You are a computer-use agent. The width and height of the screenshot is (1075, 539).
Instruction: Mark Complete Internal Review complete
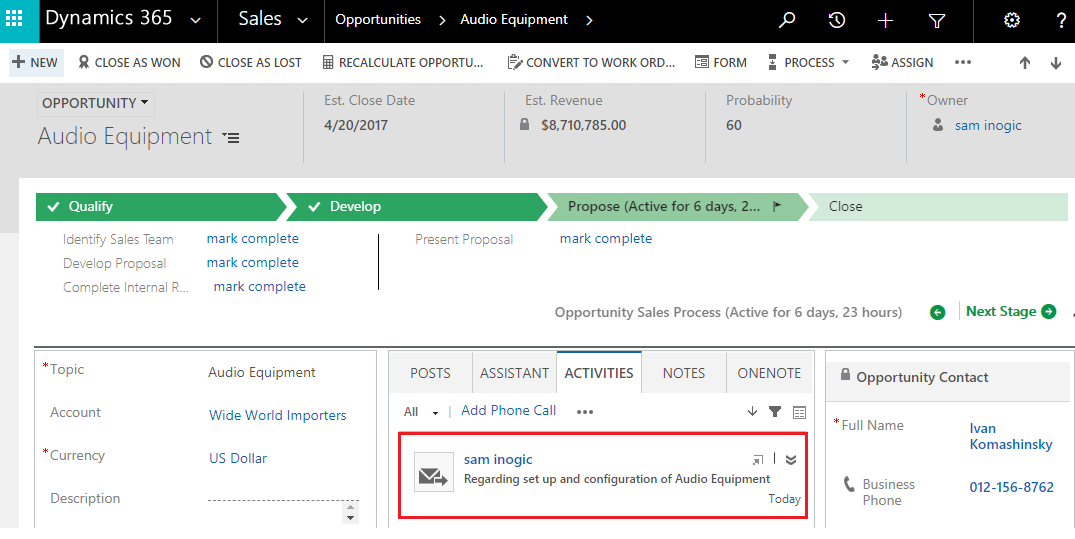point(260,287)
